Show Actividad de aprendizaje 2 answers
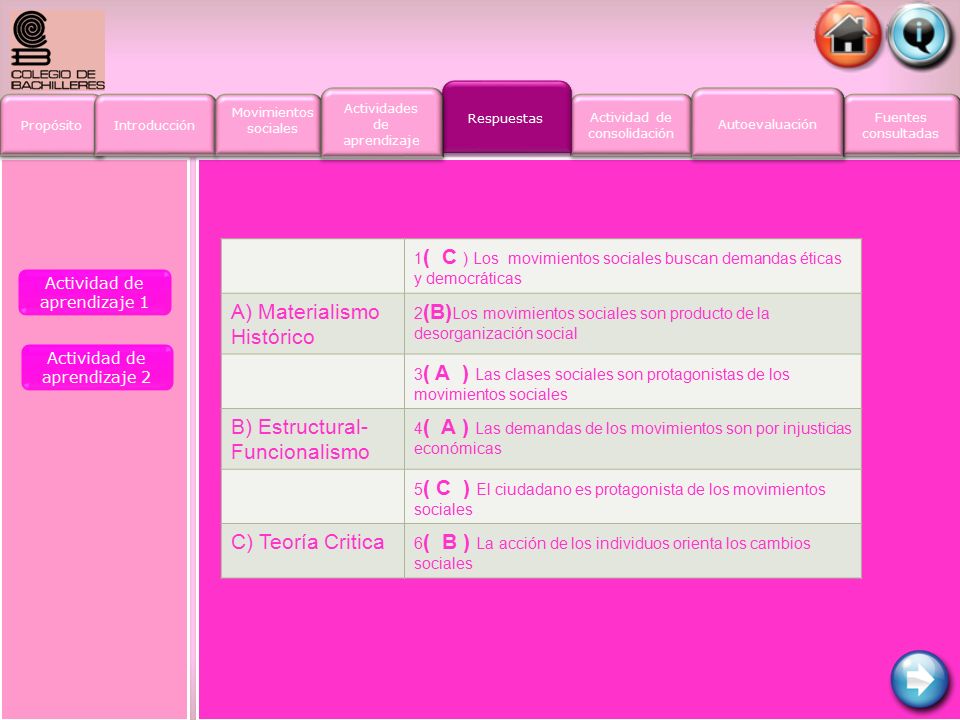This screenshot has height=720, width=960. click(97, 367)
